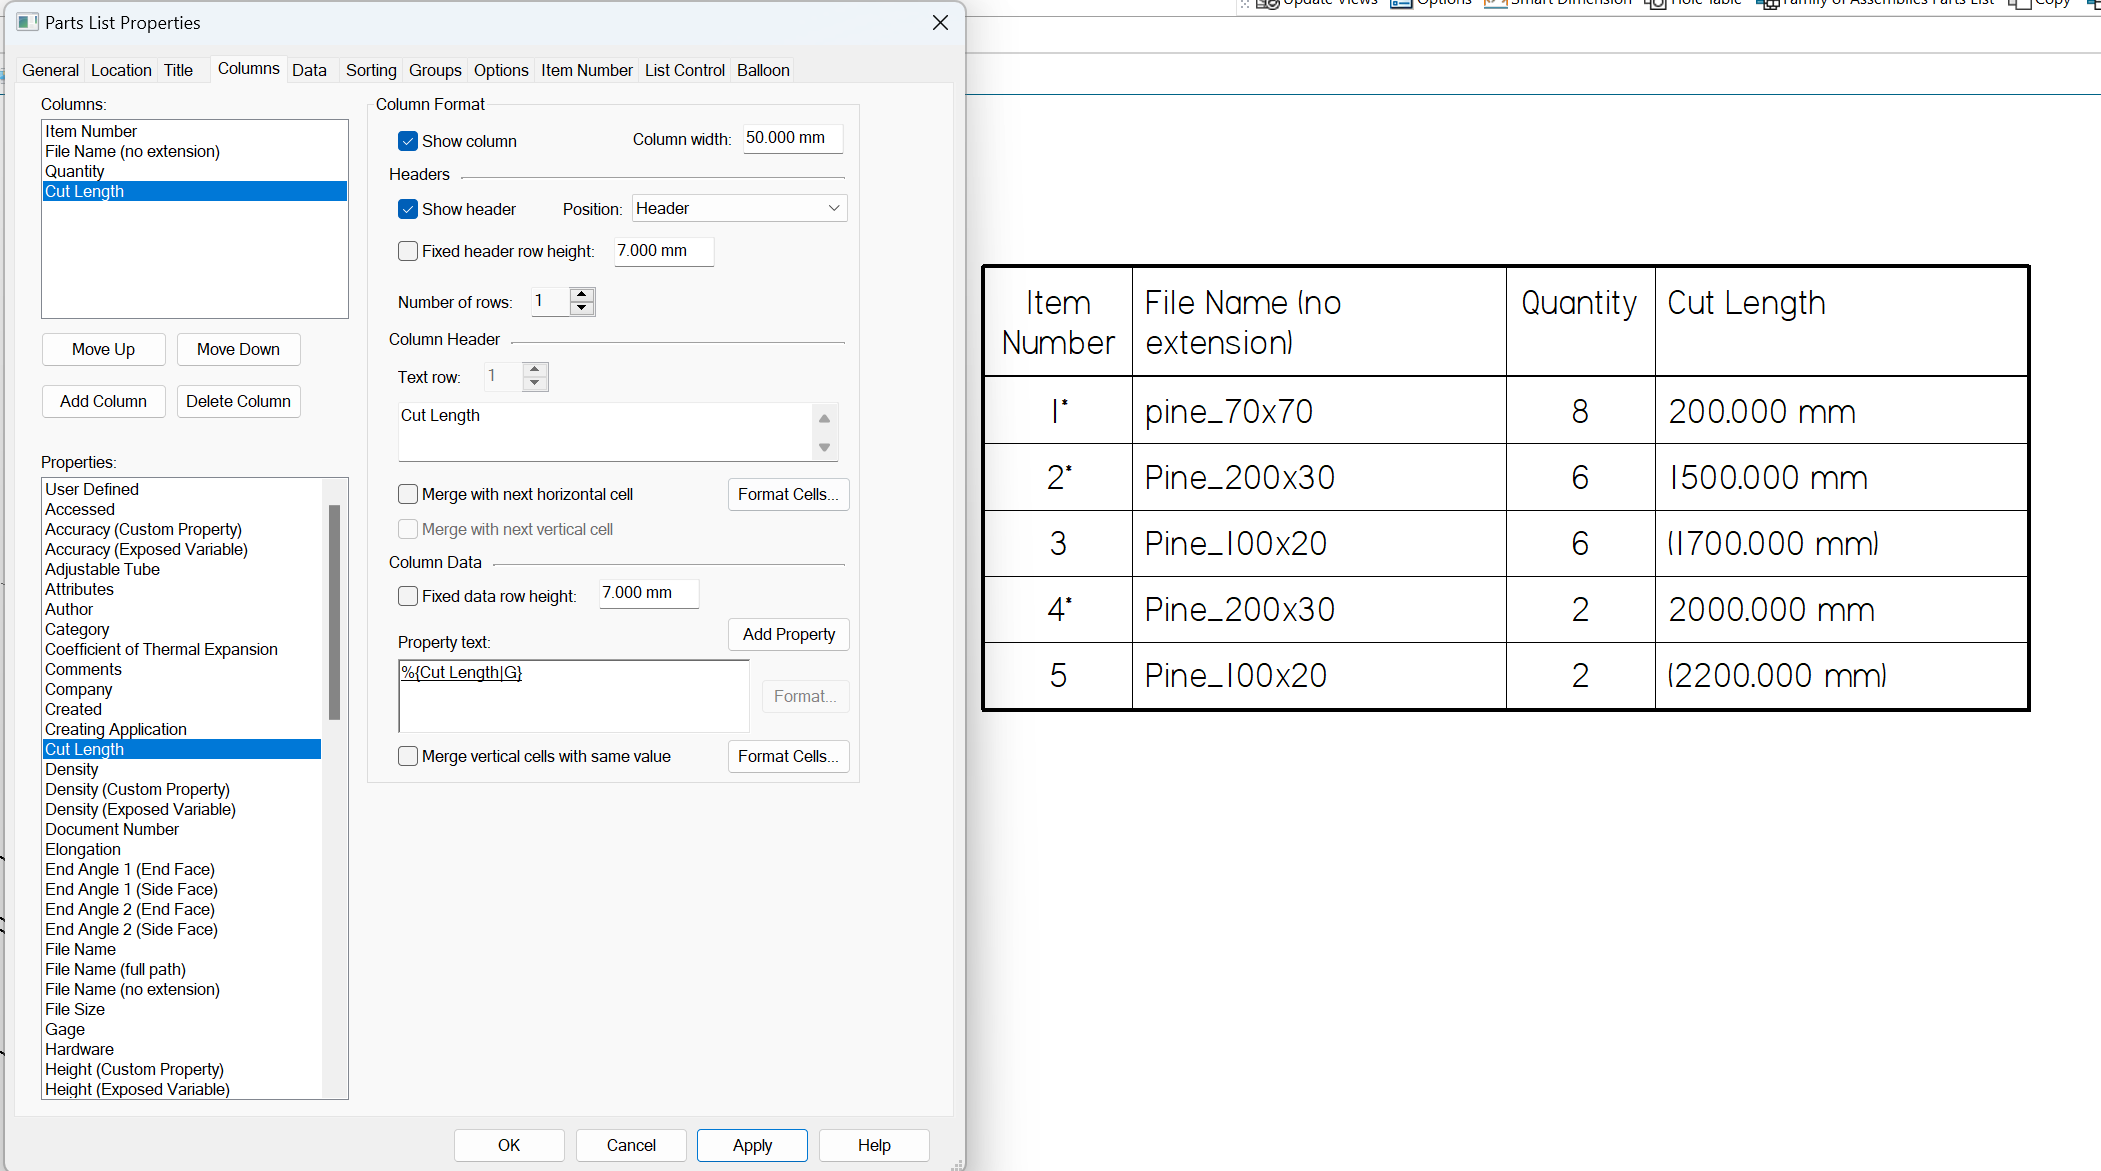Select the Smart Dimension tool icon

tap(1495, 4)
